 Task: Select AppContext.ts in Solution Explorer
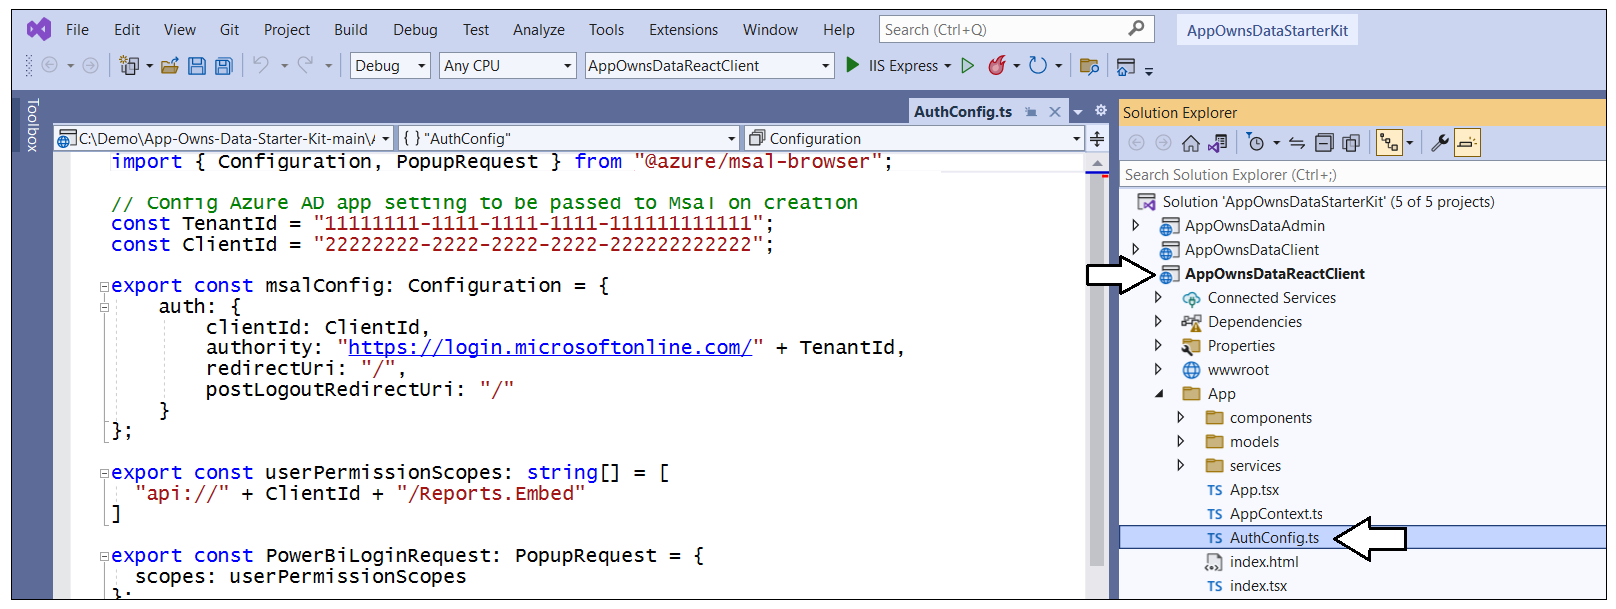tap(1276, 514)
